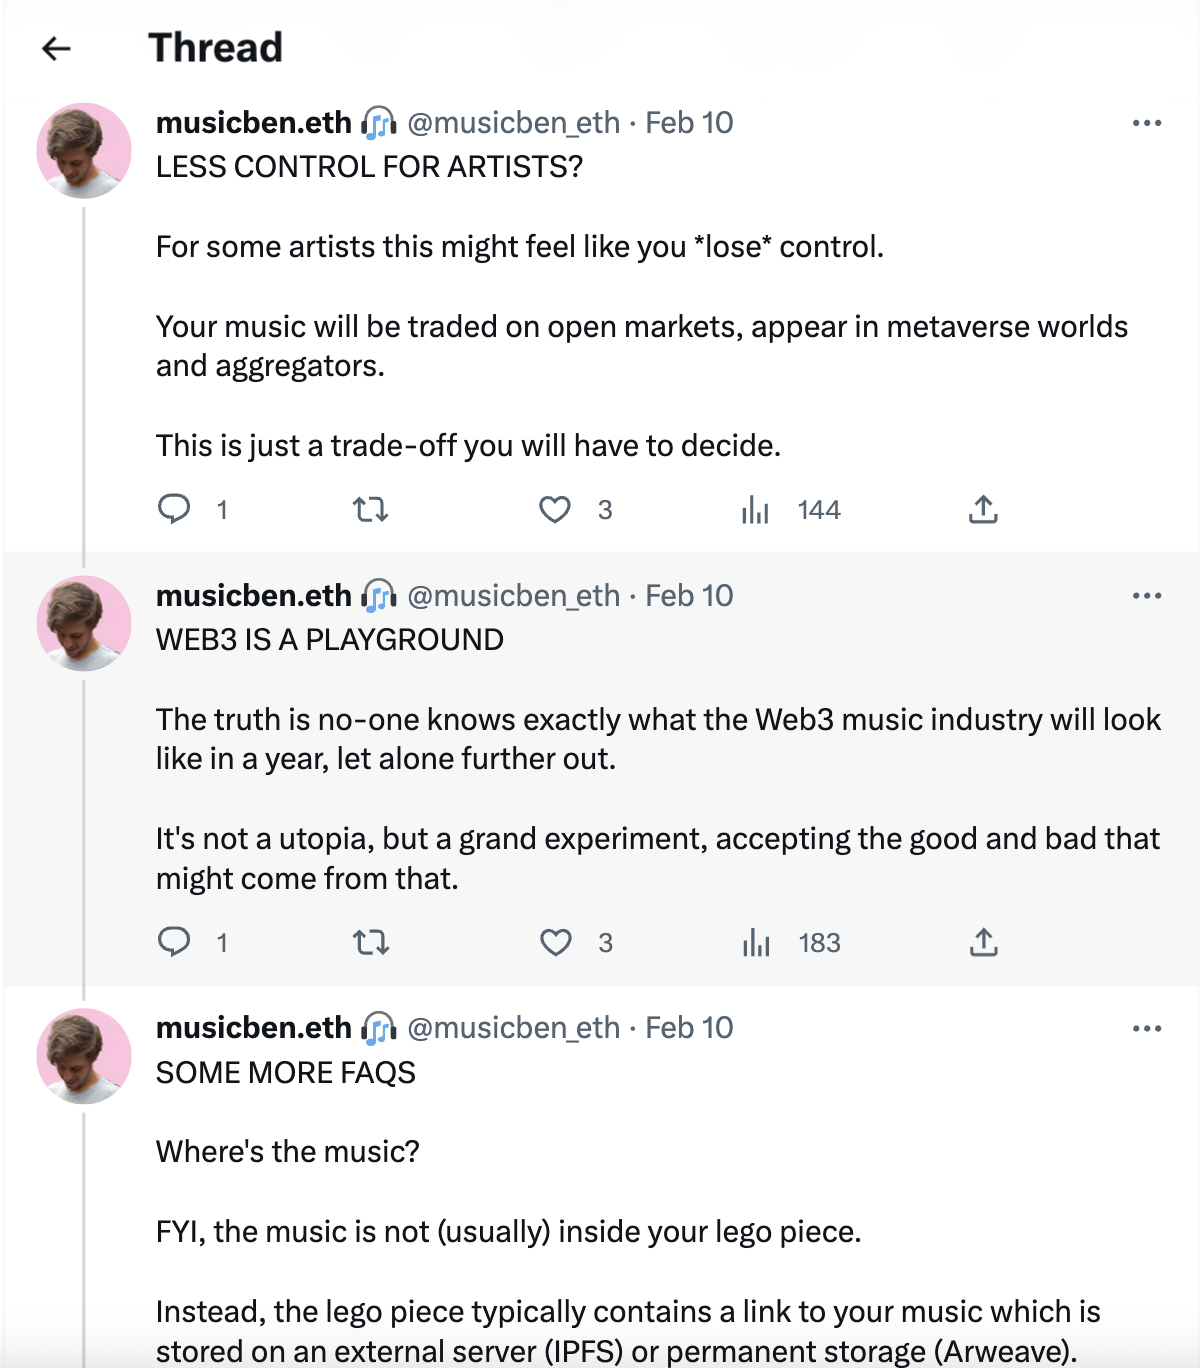This screenshot has height=1368, width=1200.
Task: Share the WEB3 IS A PLAYGROUND tweet
Action: (x=983, y=943)
